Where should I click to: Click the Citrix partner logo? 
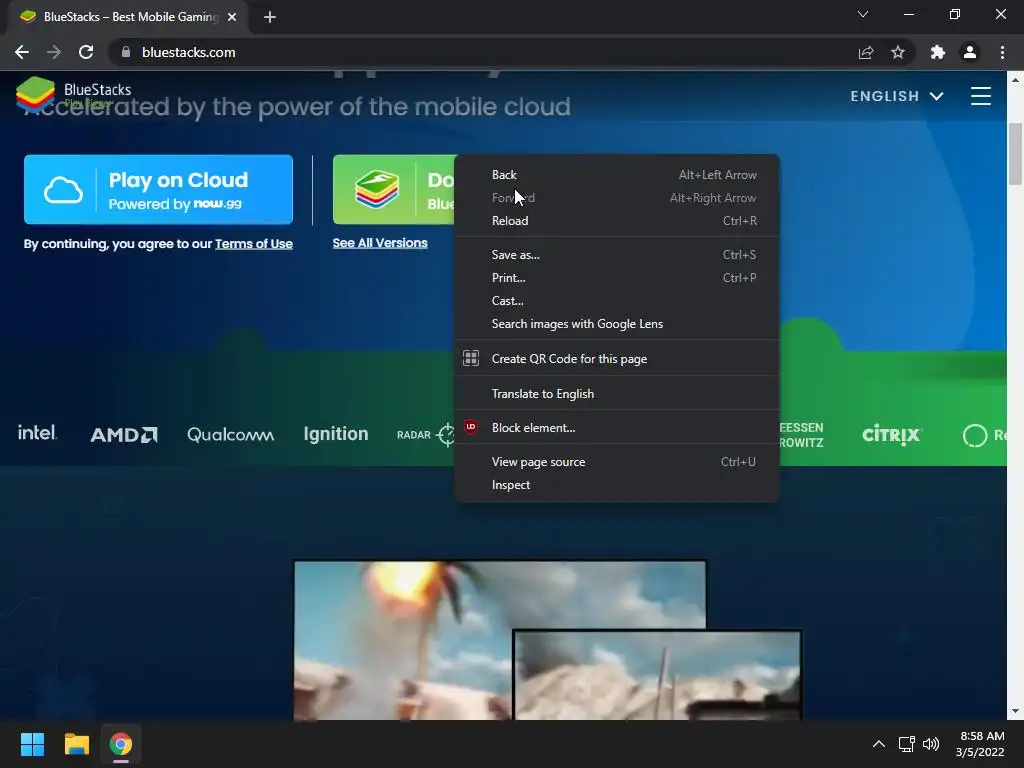tap(891, 434)
